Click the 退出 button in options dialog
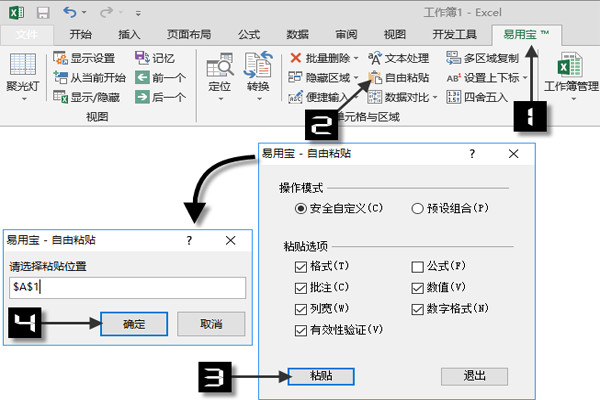The height and width of the screenshot is (400, 600). coord(474,376)
